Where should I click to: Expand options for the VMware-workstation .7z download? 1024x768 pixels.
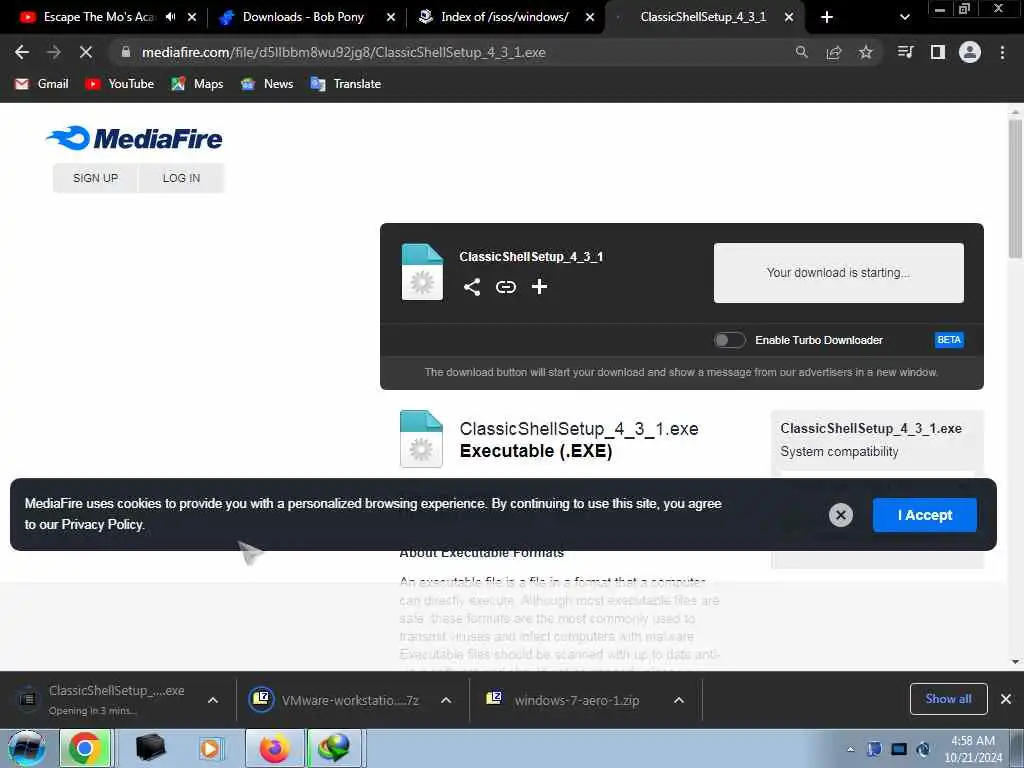tap(446, 700)
